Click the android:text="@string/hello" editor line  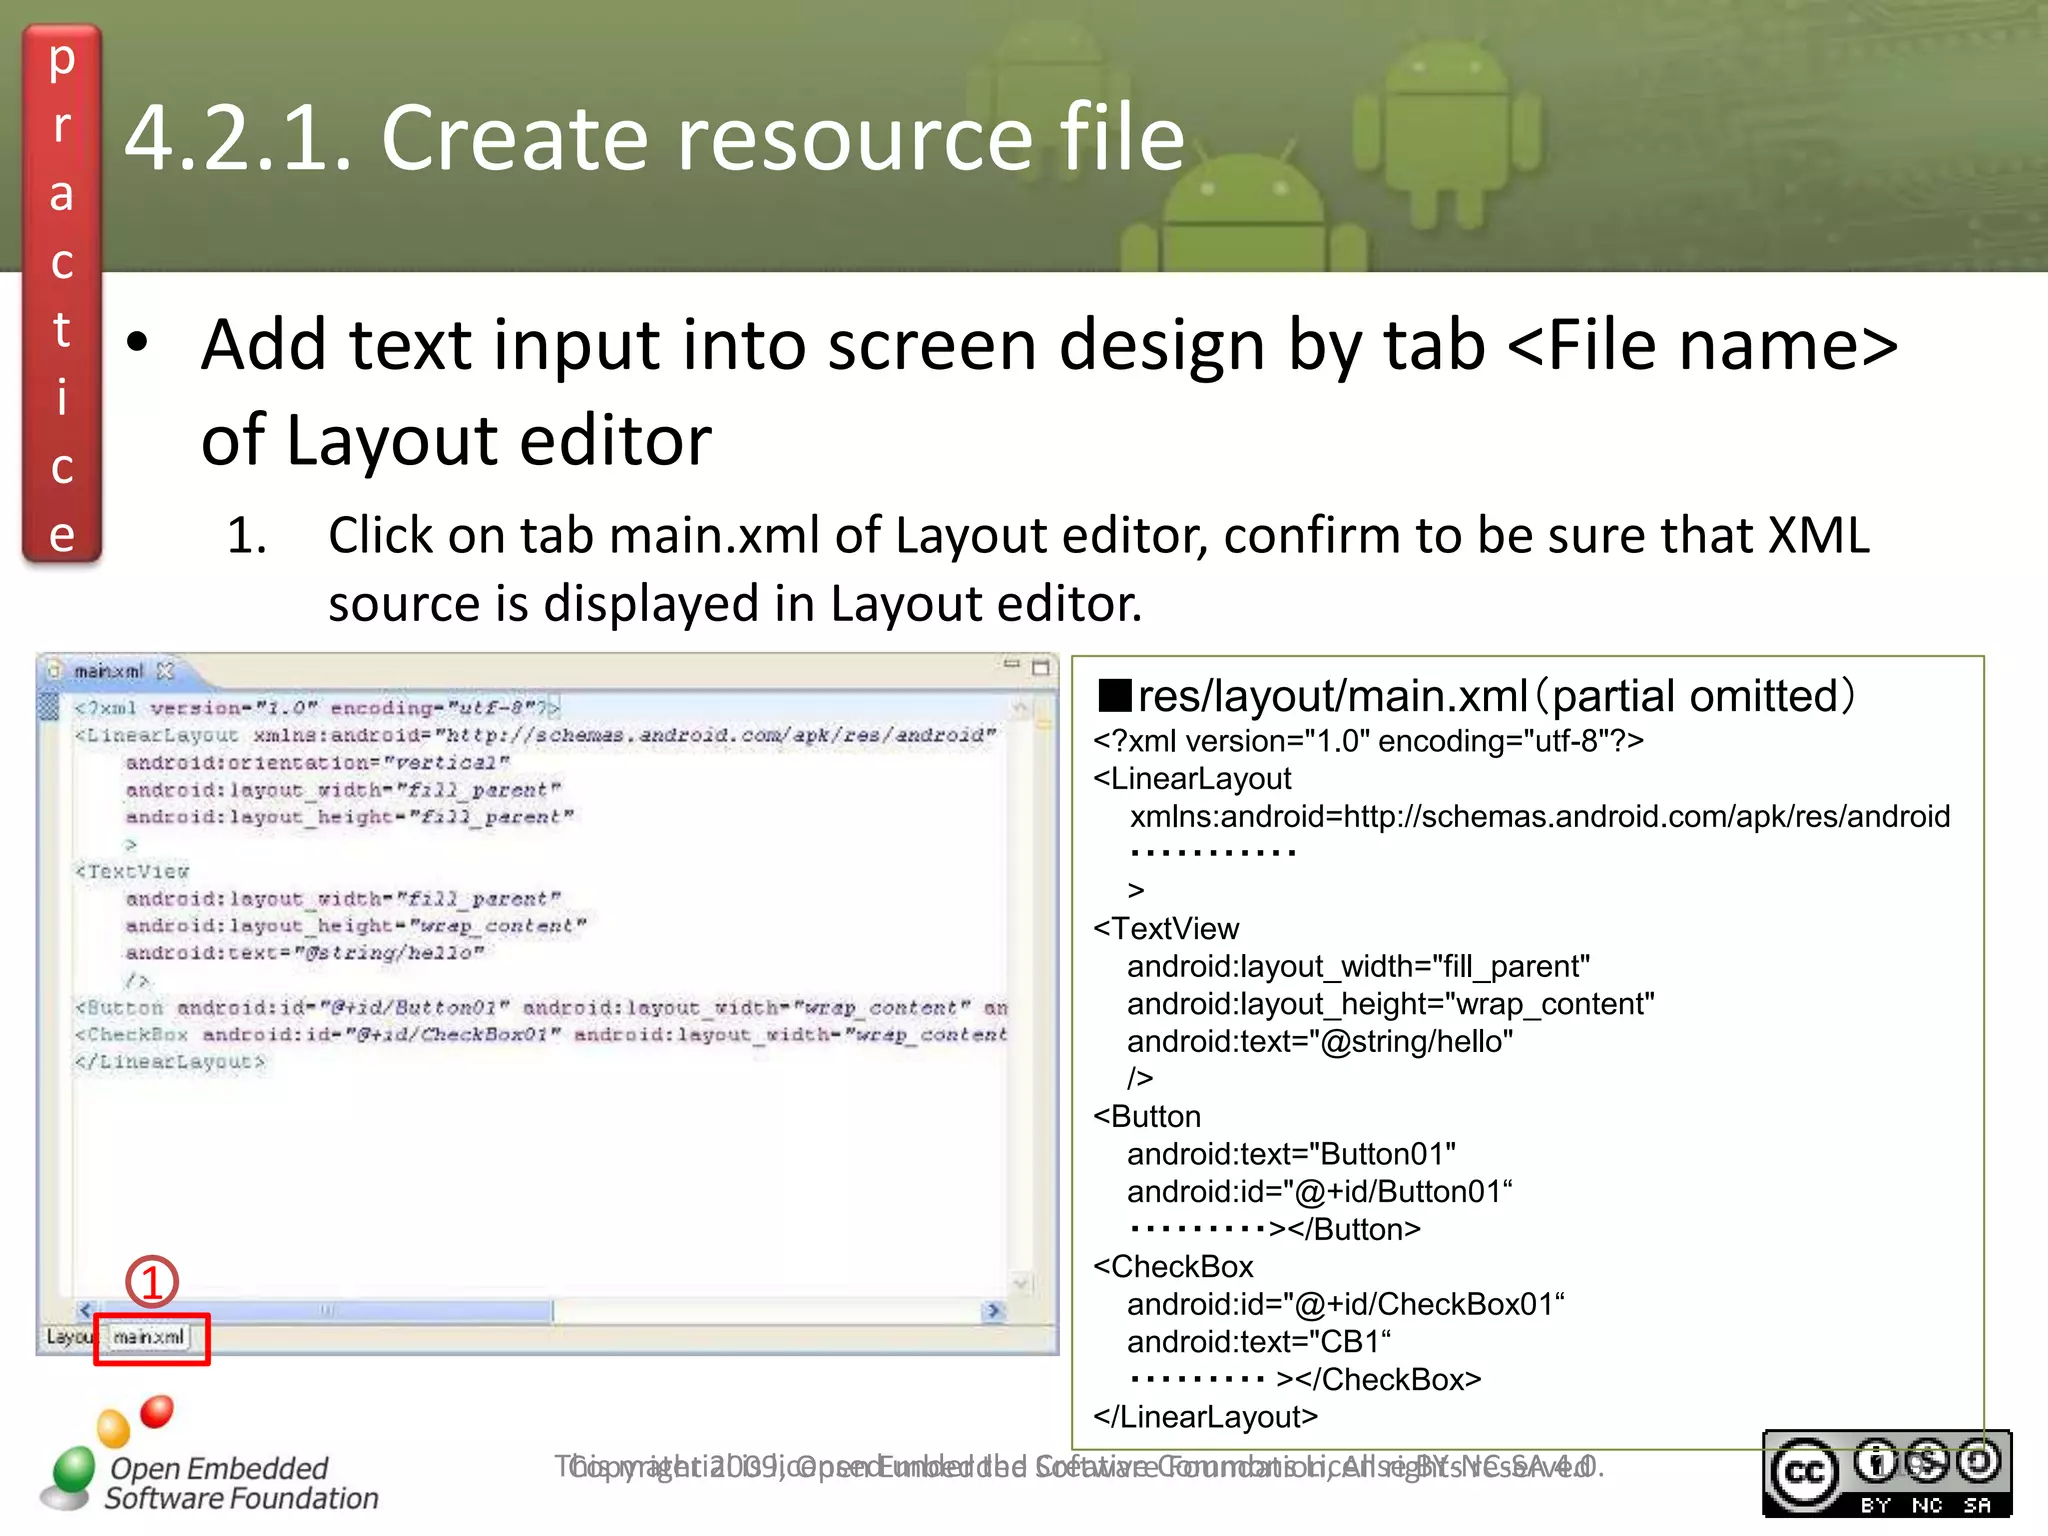click(305, 953)
